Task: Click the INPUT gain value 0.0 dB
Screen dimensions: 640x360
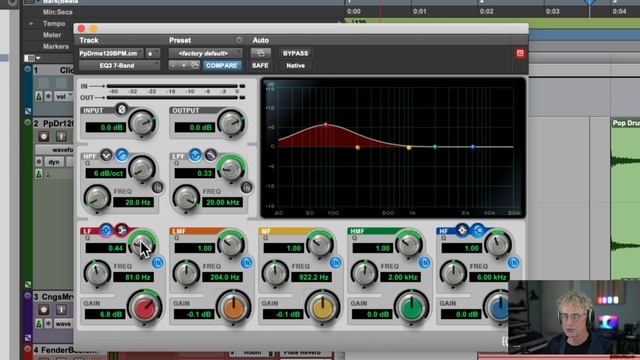Action: tap(106, 127)
